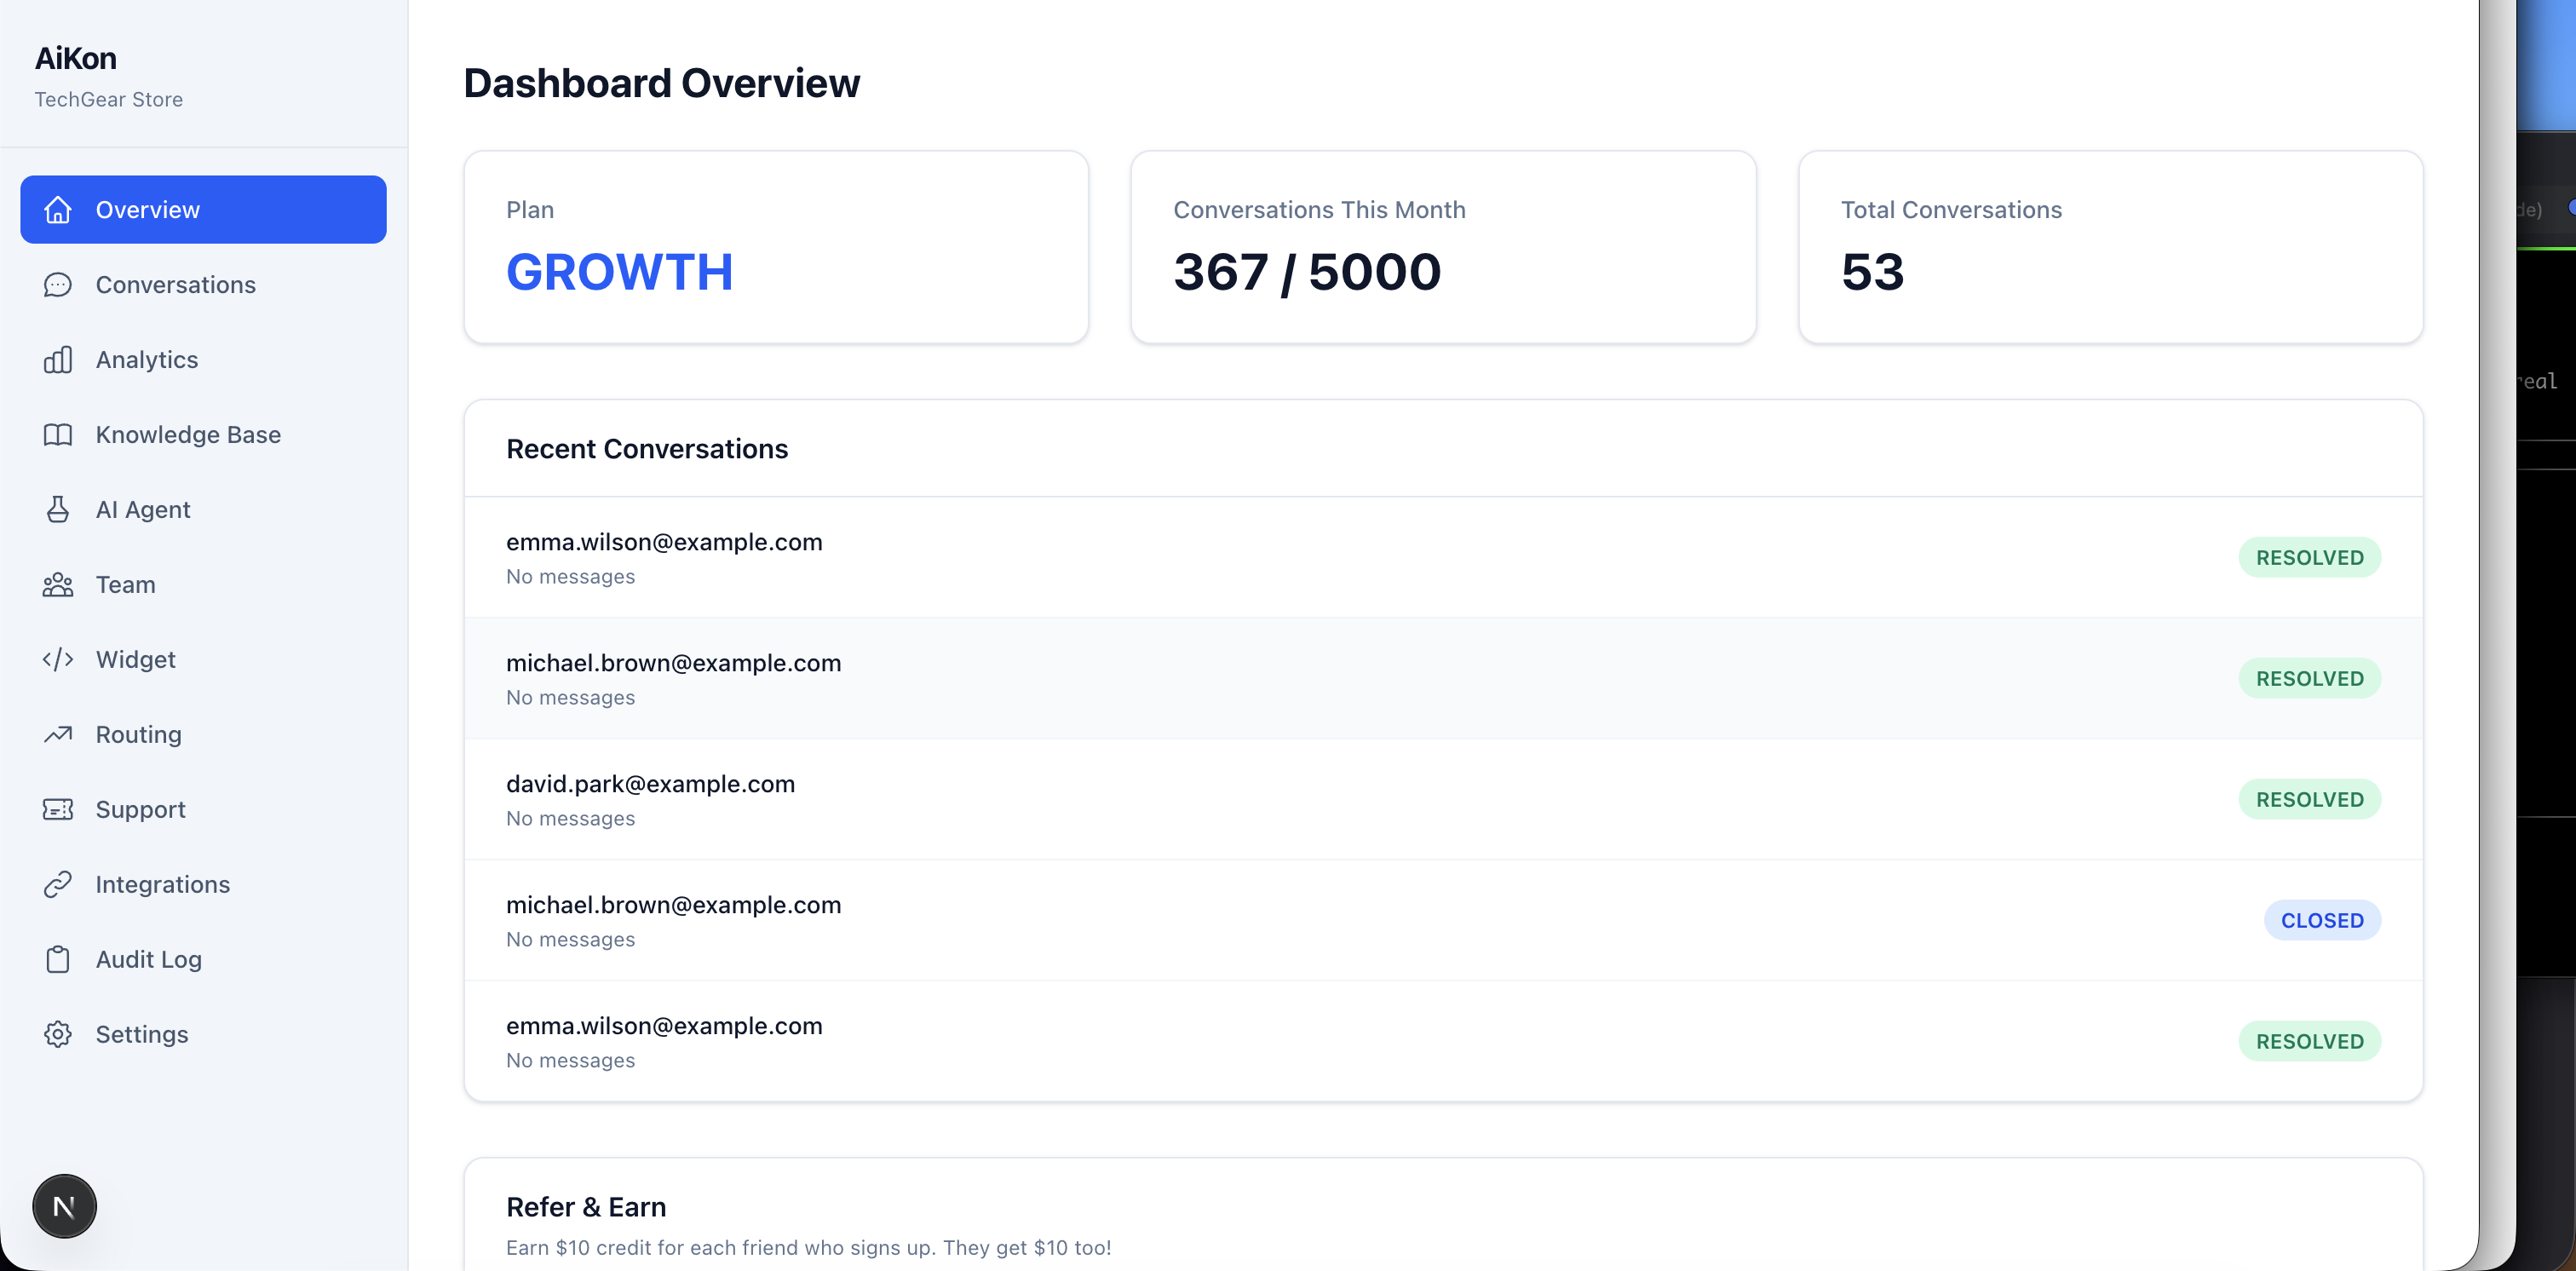Open the Analytics bar chart icon
2576x1271 pixels.
(x=58, y=360)
